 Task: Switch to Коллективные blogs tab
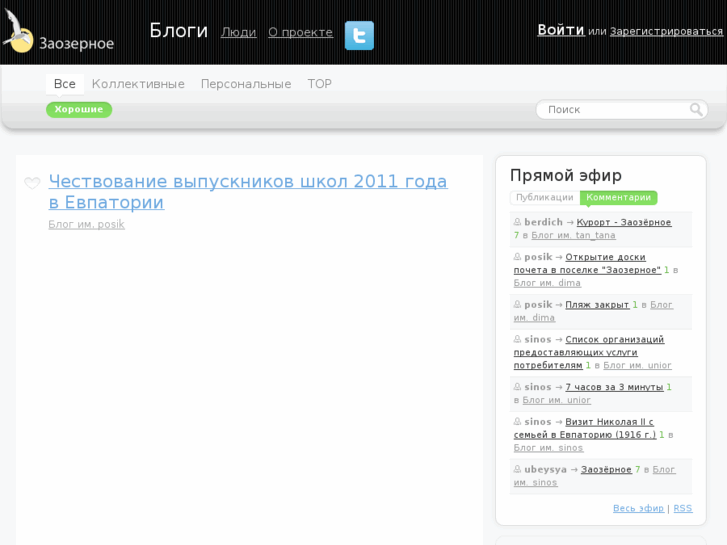pyautogui.click(x=138, y=84)
